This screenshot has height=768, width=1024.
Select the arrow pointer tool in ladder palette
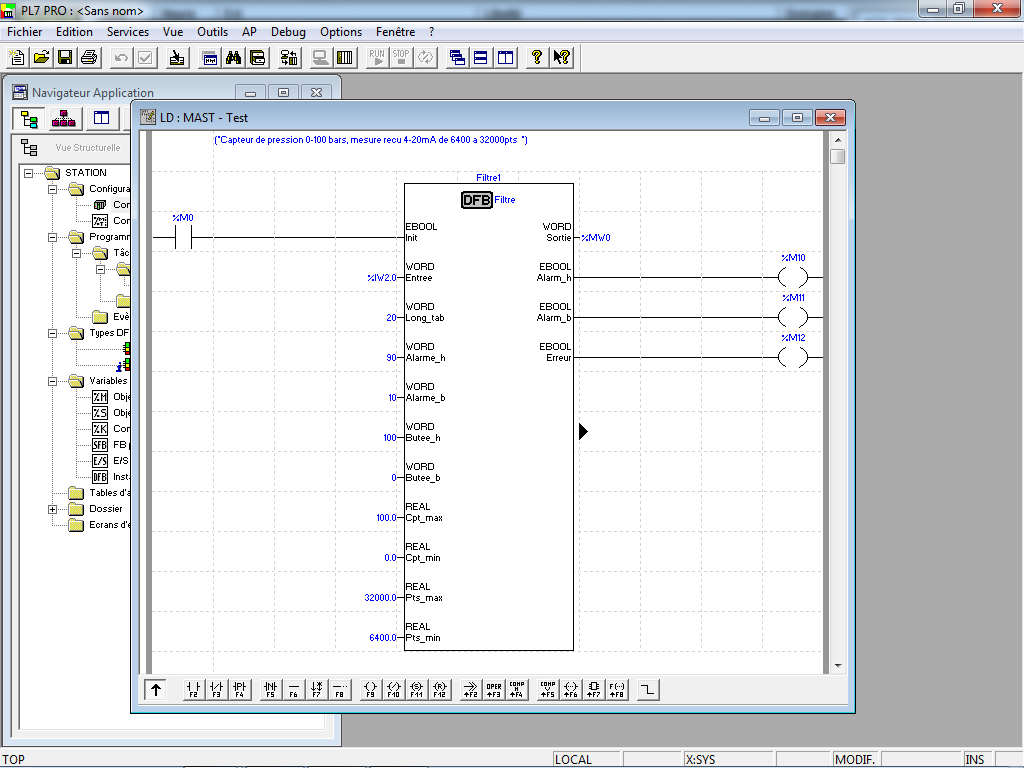(x=156, y=689)
